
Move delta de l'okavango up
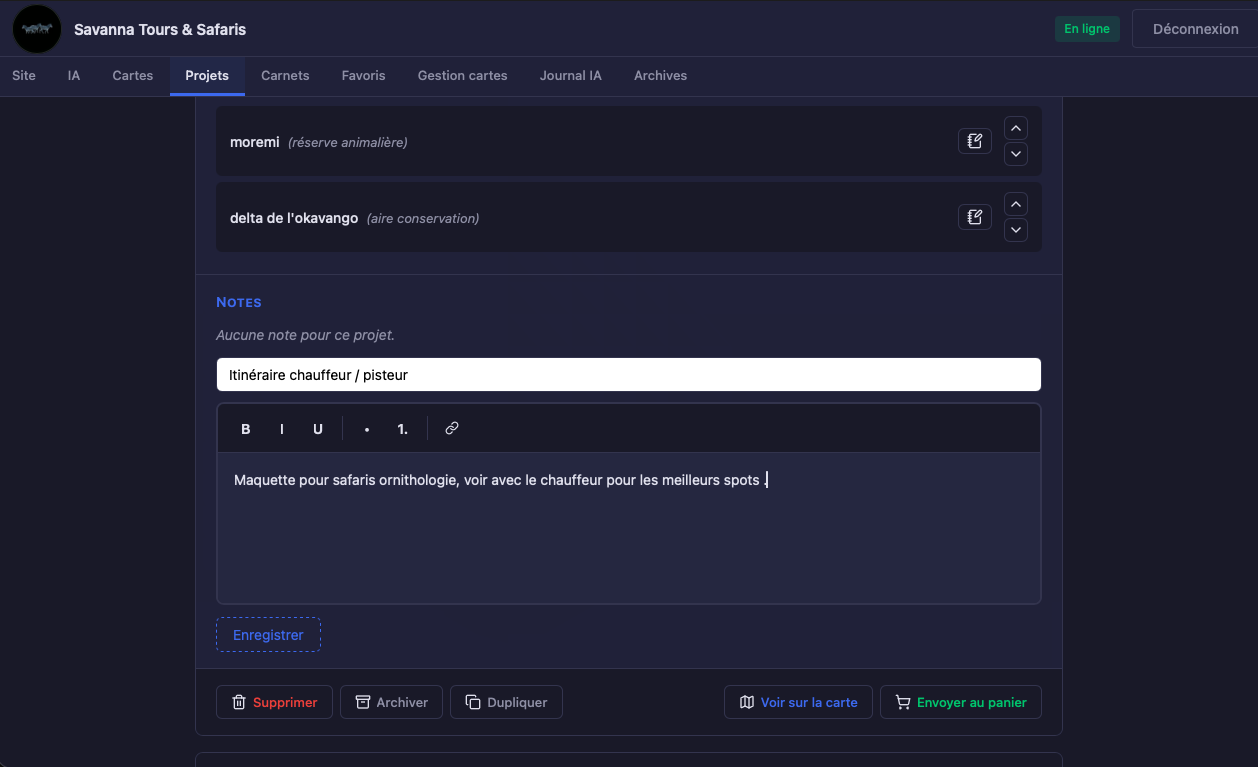click(x=1015, y=204)
